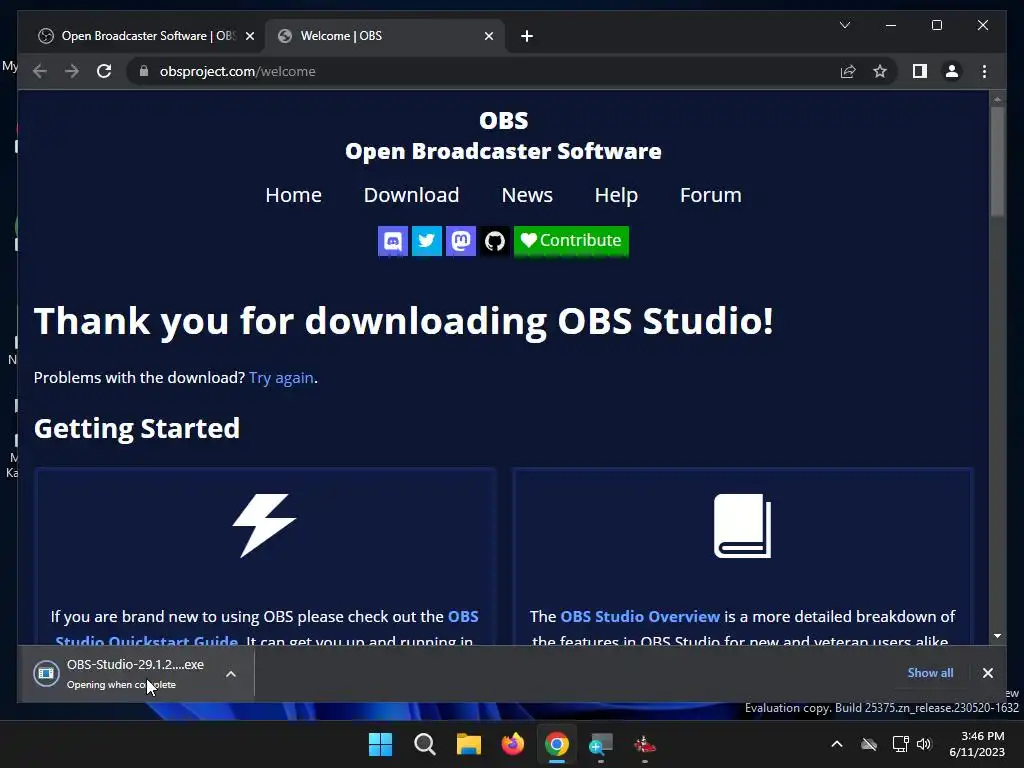Click the Try again download link
The height and width of the screenshot is (768, 1024).
tap(281, 377)
